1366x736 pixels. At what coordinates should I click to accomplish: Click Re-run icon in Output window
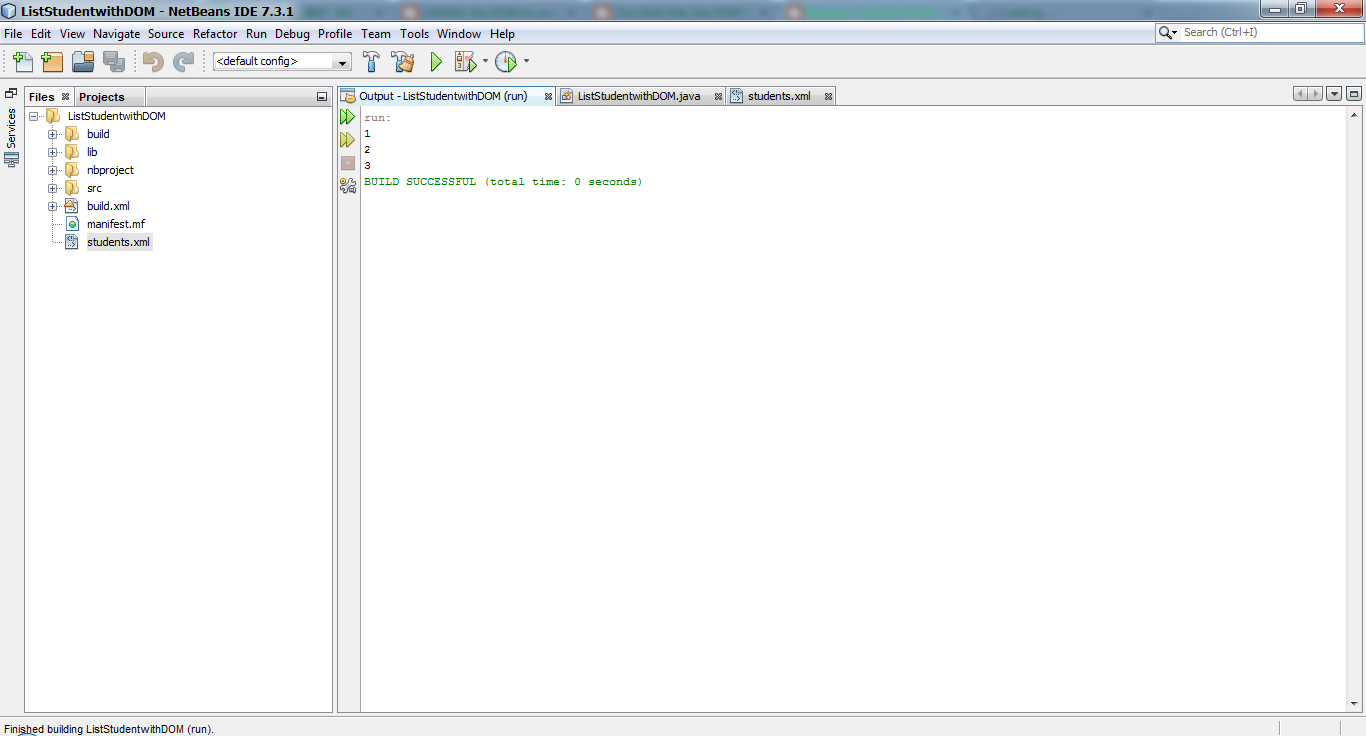tap(347, 118)
